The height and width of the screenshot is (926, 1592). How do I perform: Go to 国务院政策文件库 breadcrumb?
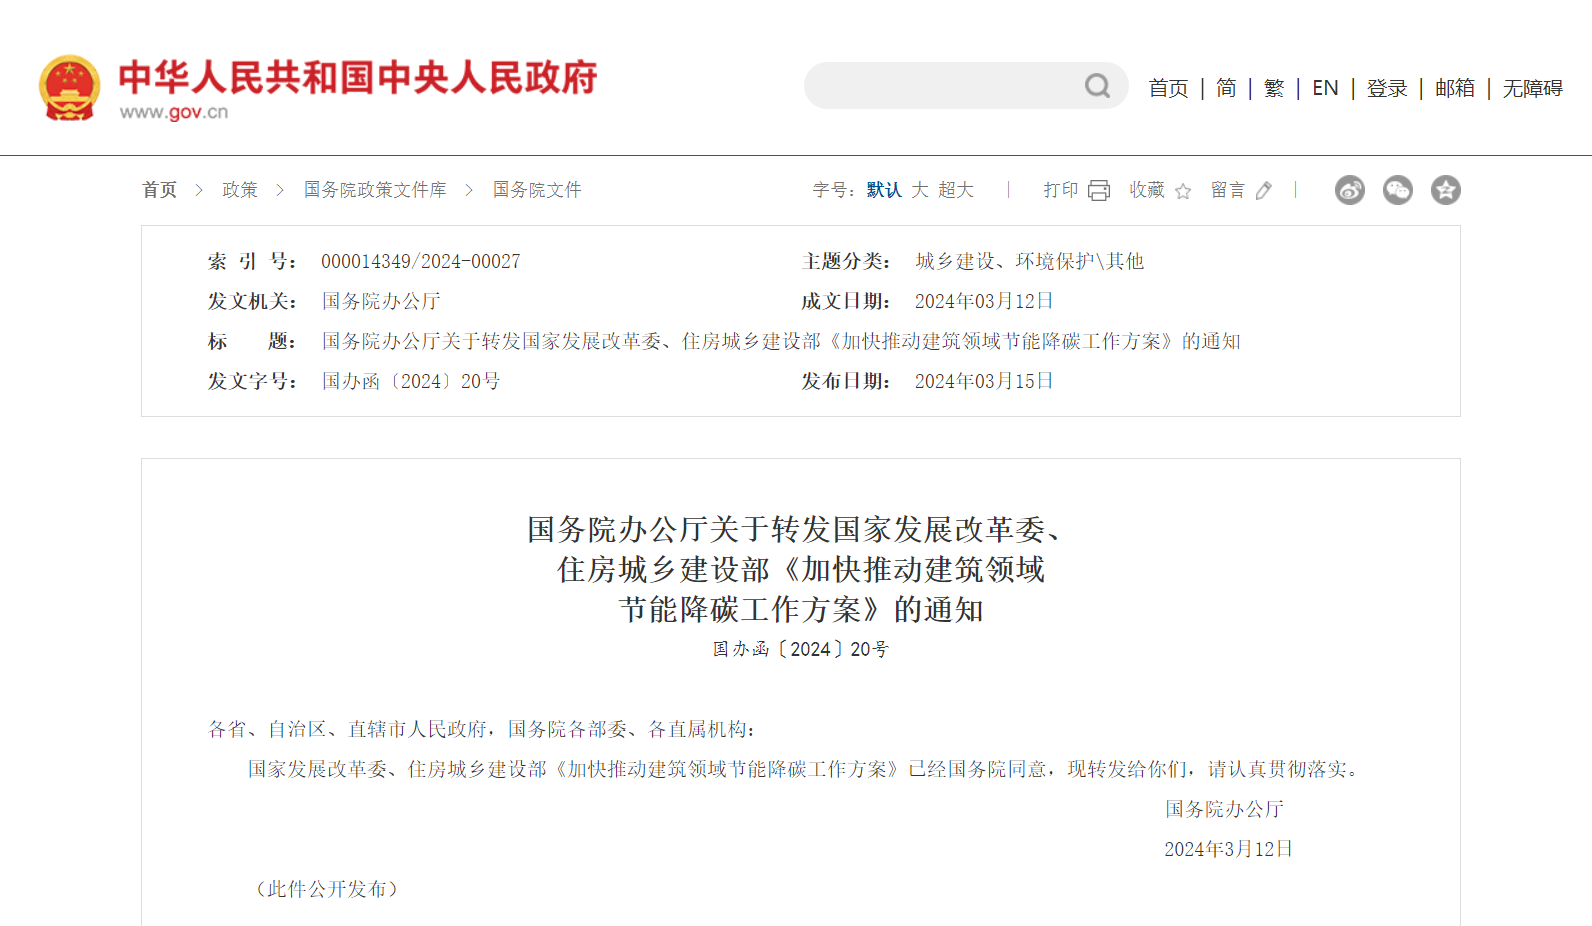375,190
